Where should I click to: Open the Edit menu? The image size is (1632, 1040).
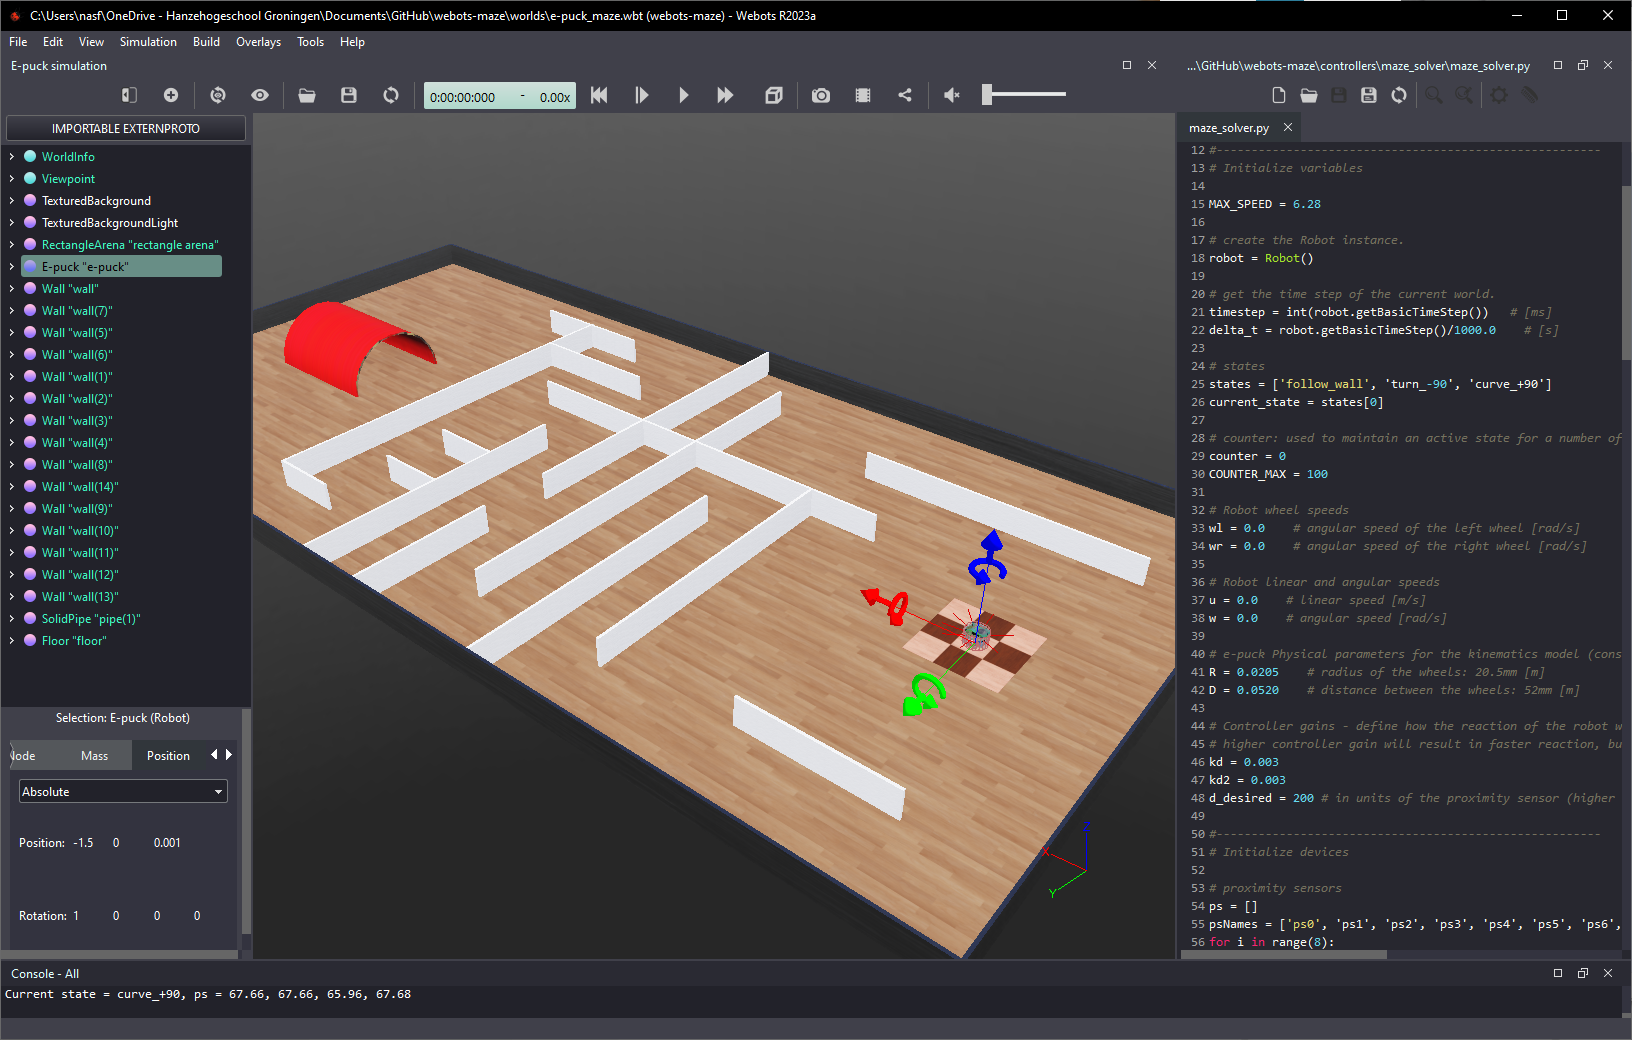pyautogui.click(x=53, y=42)
